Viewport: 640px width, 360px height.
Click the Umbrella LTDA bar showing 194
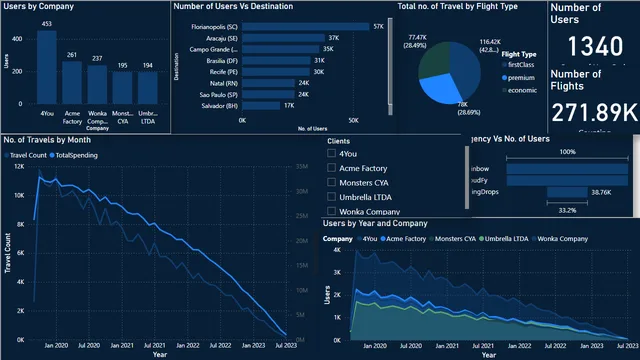click(148, 88)
